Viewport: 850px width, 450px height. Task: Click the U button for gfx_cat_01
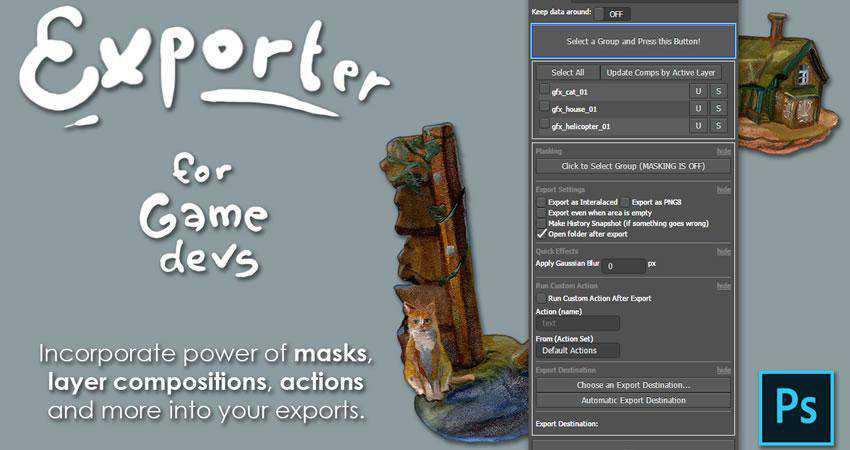pyautogui.click(x=700, y=91)
